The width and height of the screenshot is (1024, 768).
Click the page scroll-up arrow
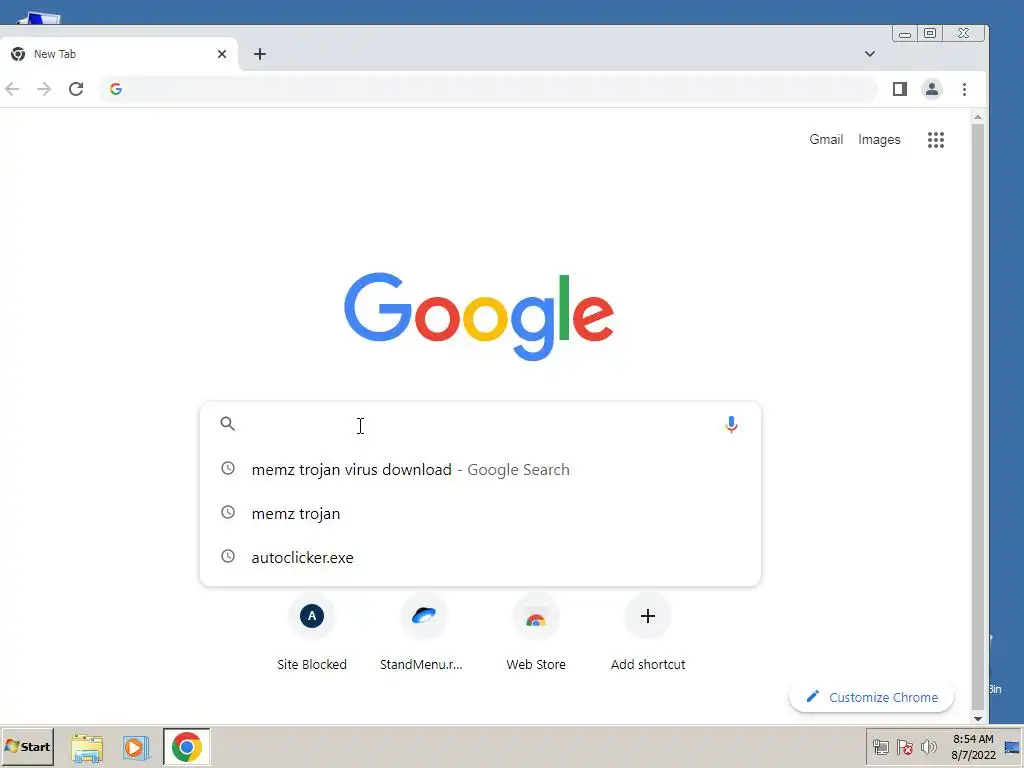[x=978, y=118]
